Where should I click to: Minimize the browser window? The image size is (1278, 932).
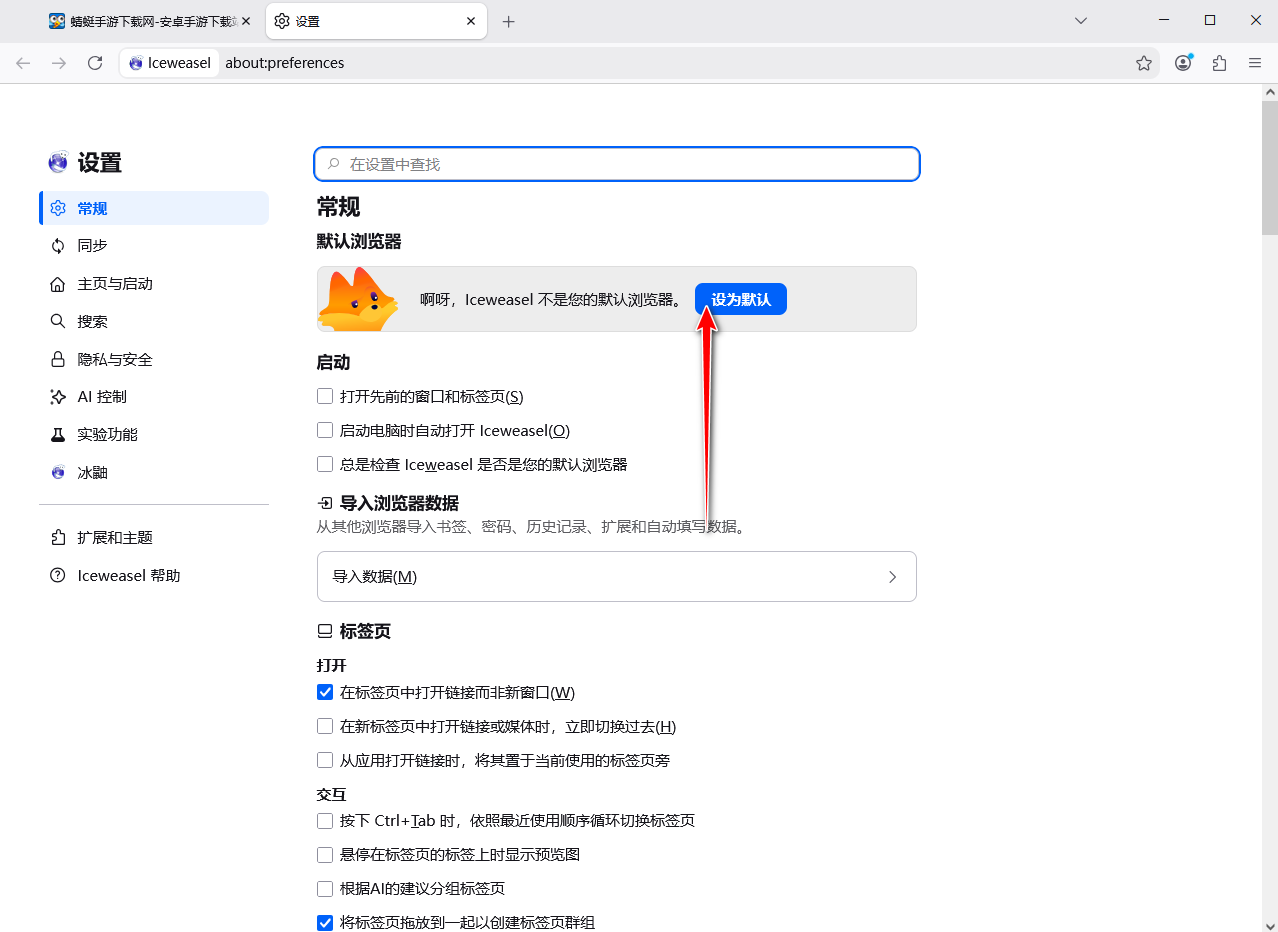click(x=1163, y=21)
